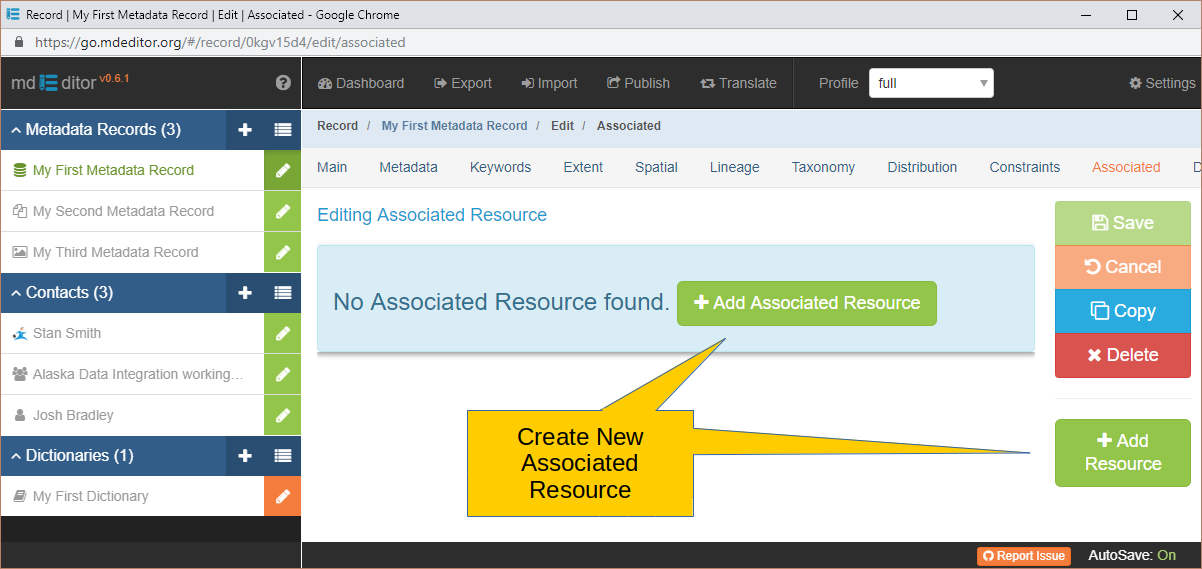Select My First Metadata Record in sidebar
Viewport: 1202px width, 569px height.
(132, 170)
